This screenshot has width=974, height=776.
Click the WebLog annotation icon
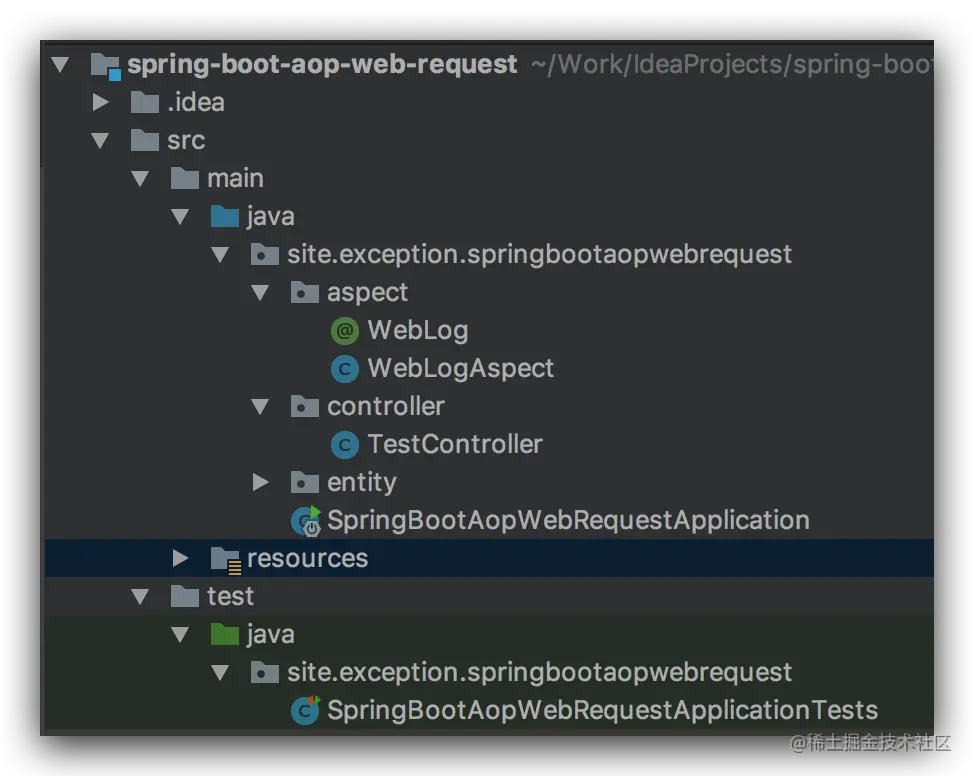345,331
